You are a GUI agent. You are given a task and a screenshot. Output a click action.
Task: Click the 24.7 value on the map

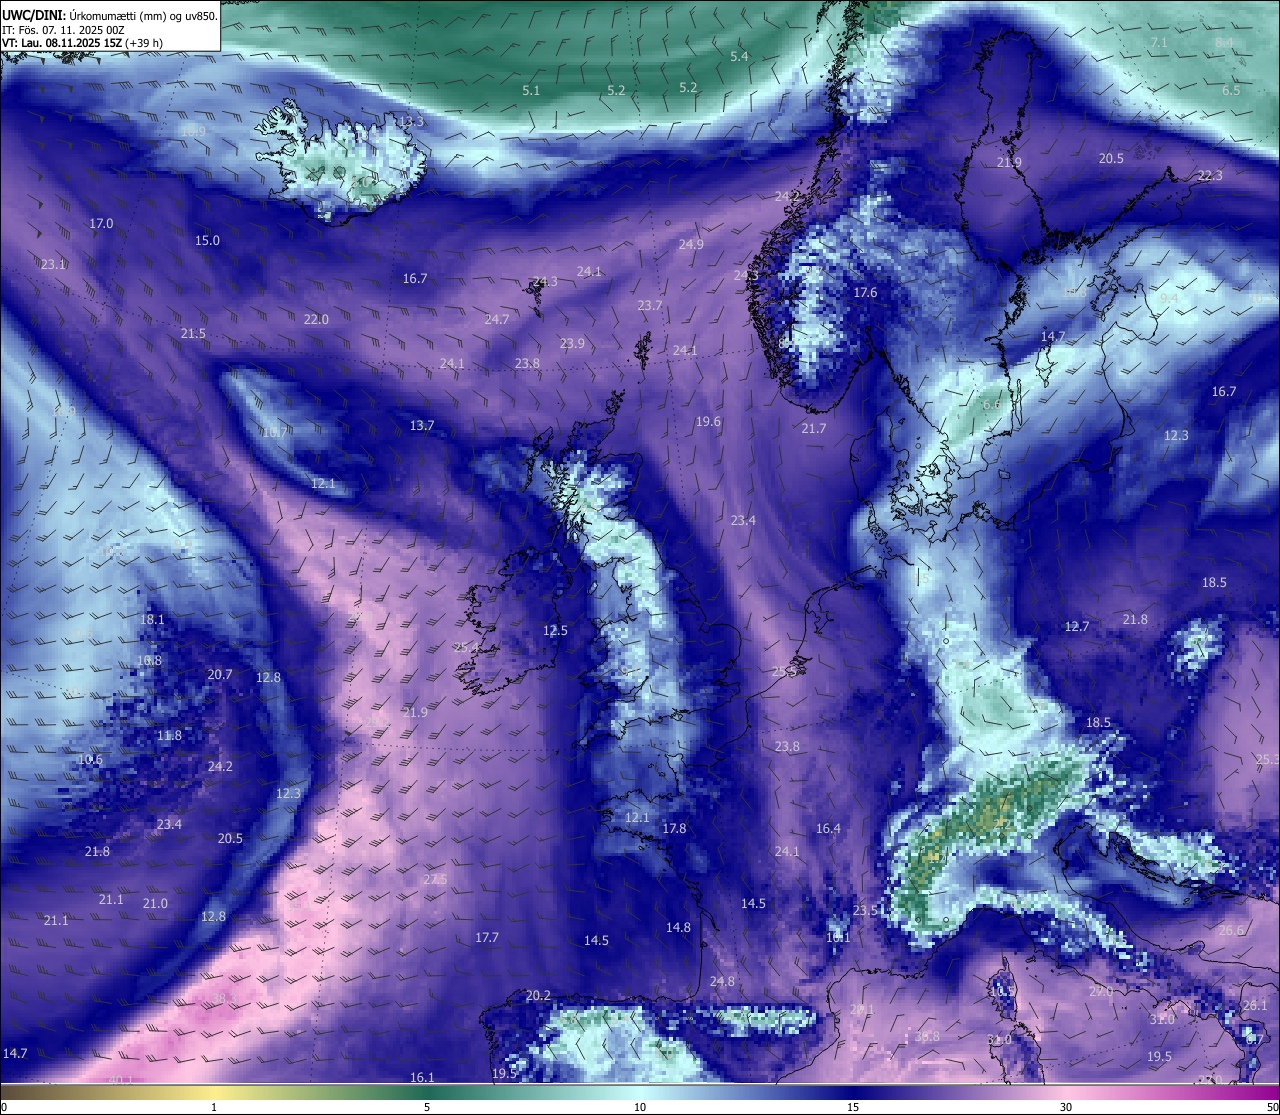point(497,320)
